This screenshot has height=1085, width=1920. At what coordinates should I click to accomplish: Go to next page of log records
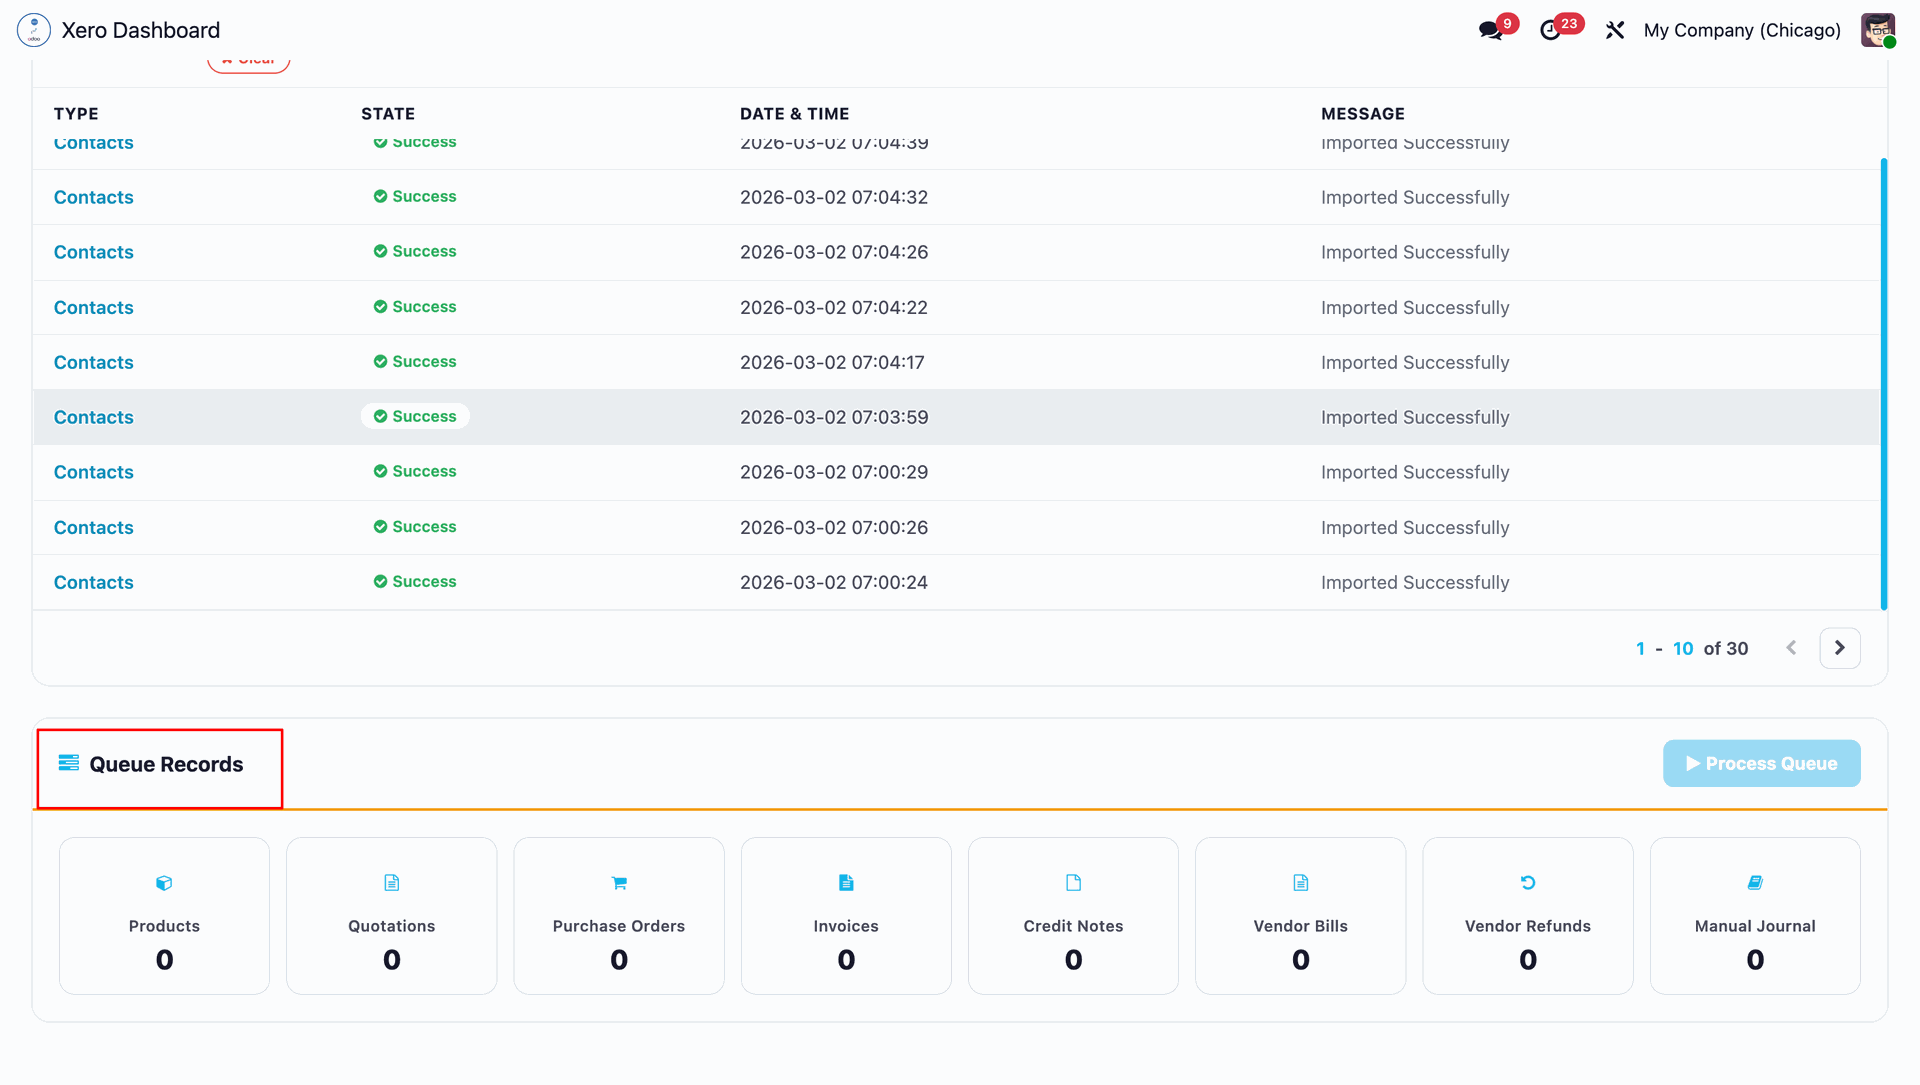pos(1840,648)
